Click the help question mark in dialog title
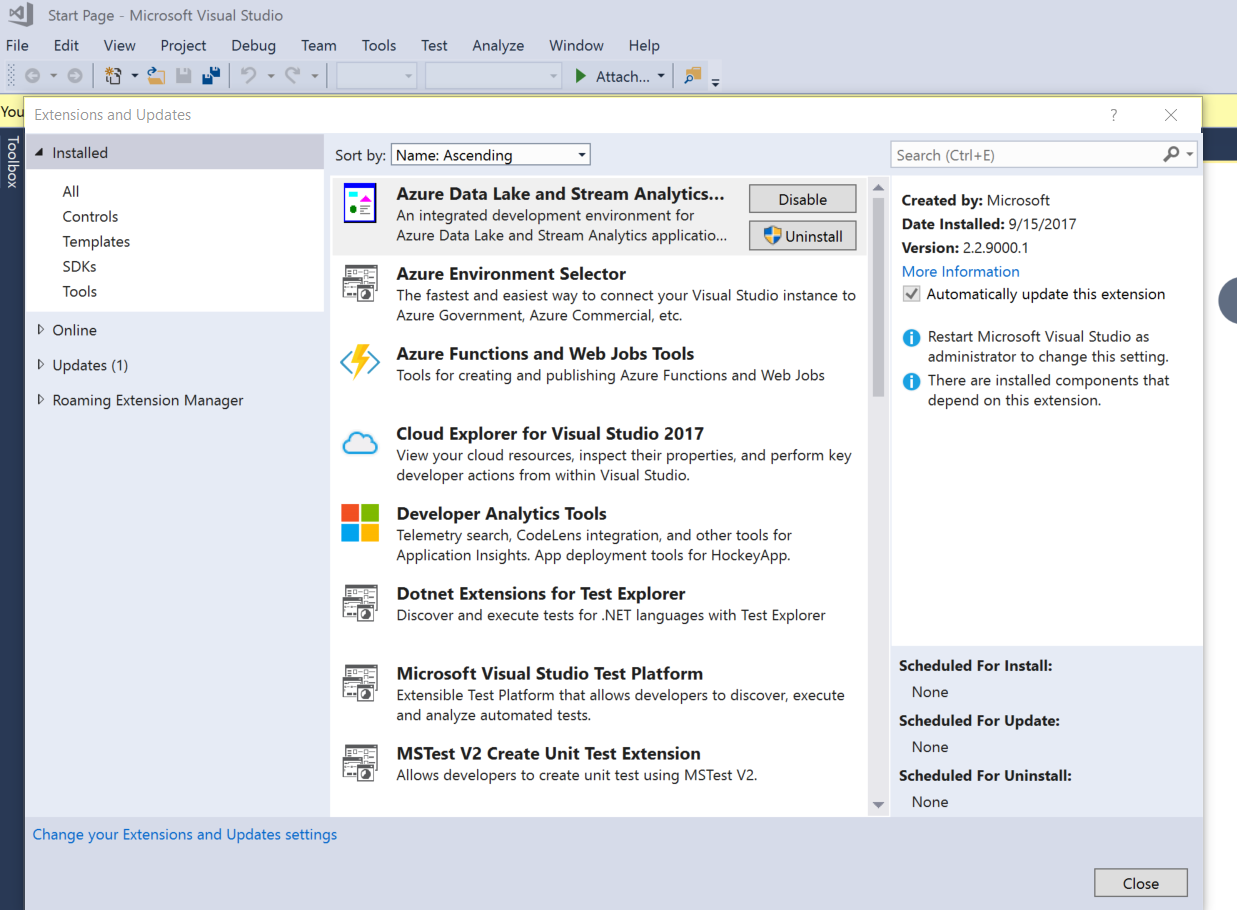 tap(1114, 115)
